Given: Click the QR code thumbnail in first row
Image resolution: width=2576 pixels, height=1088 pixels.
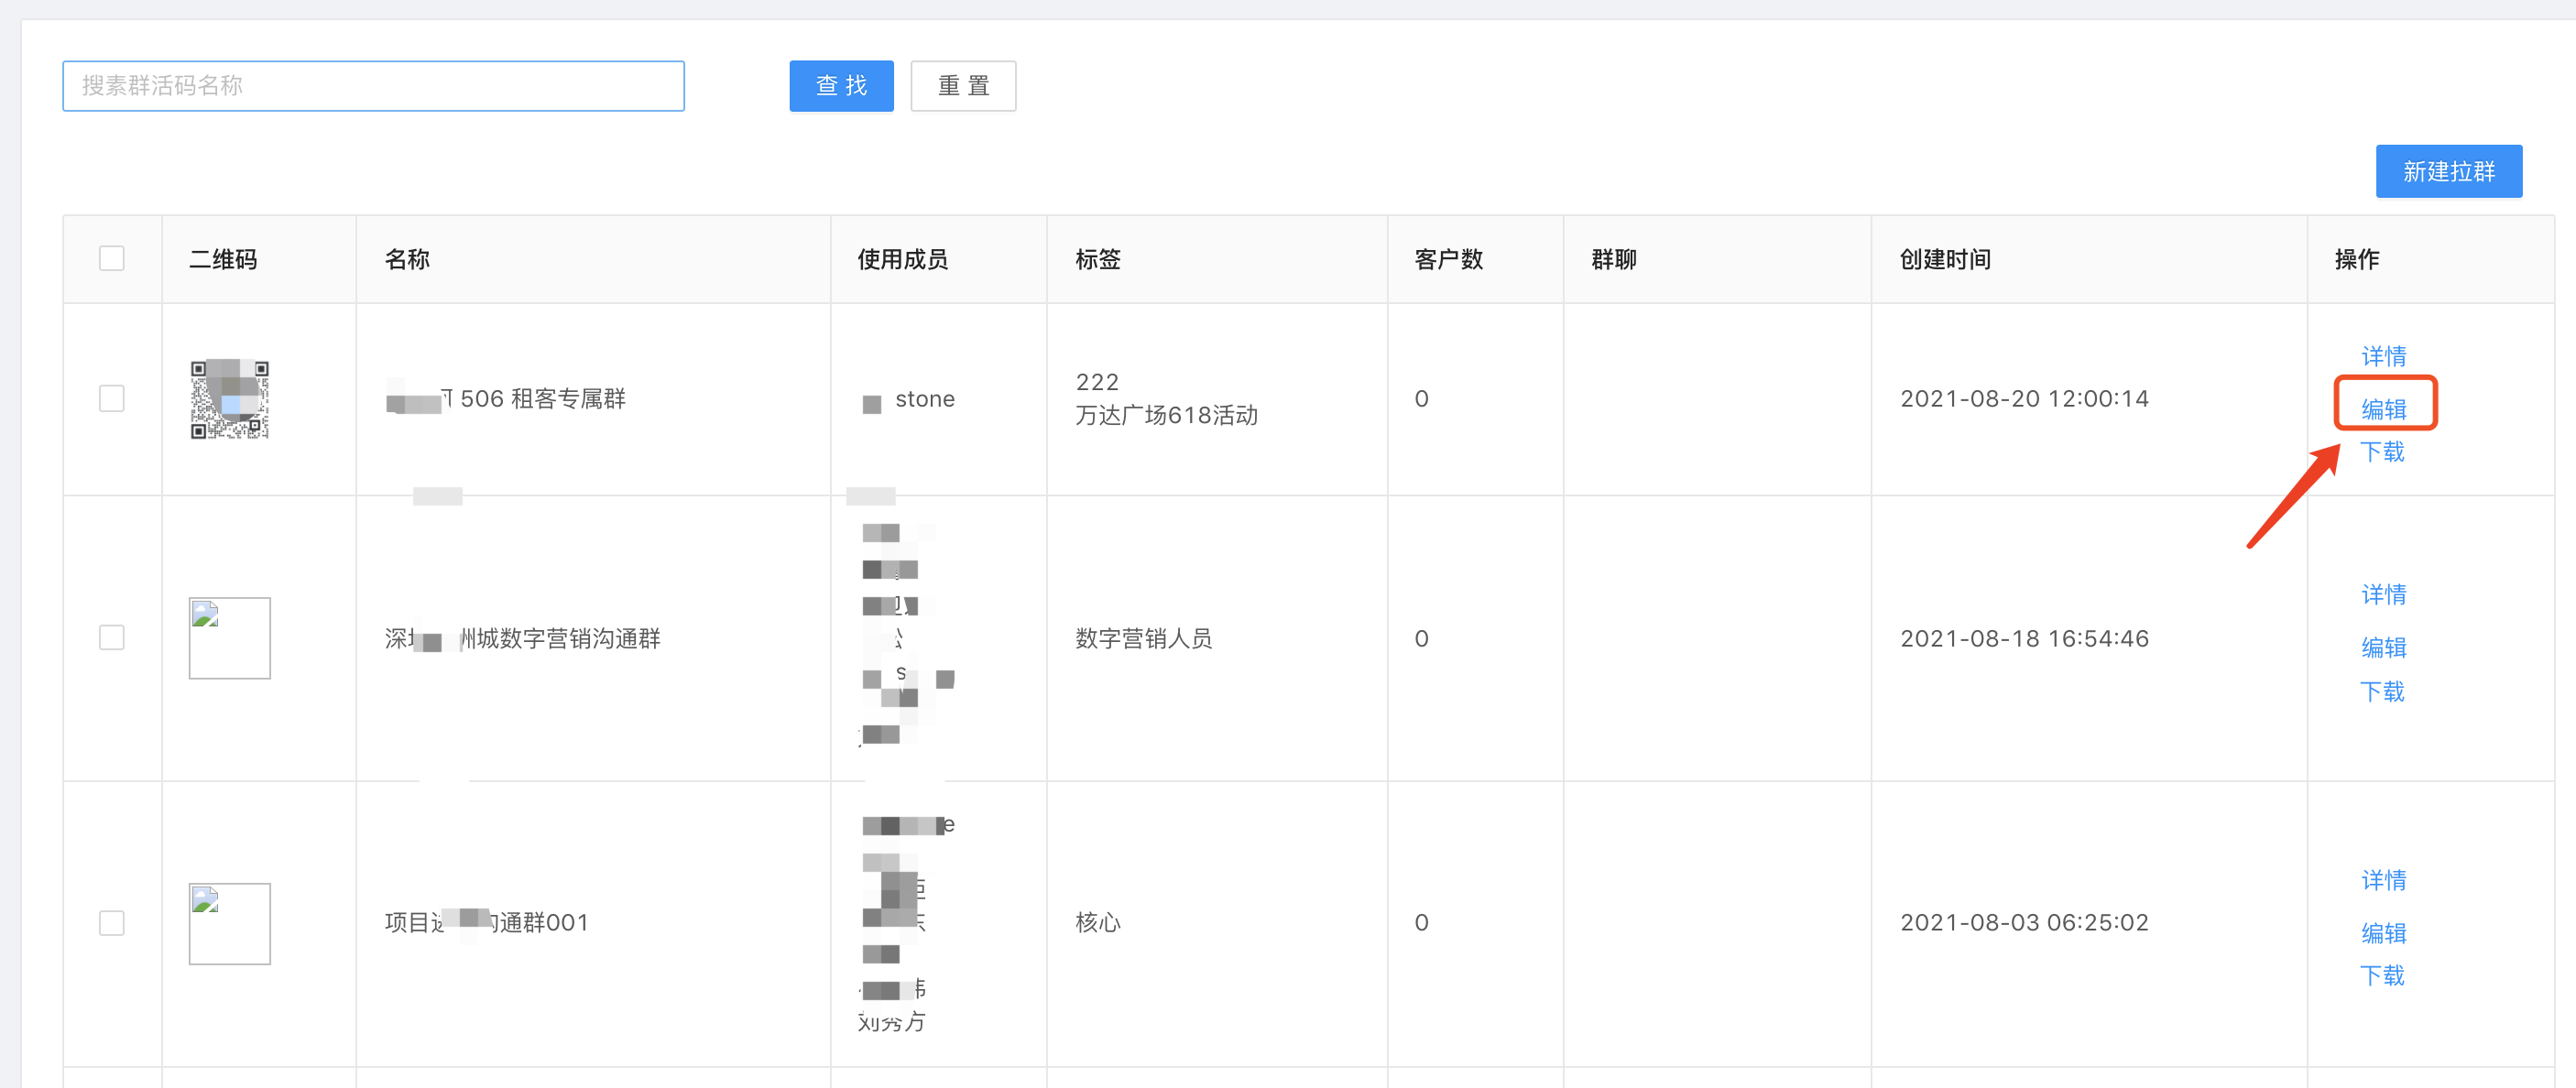Looking at the screenshot, I should point(229,399).
